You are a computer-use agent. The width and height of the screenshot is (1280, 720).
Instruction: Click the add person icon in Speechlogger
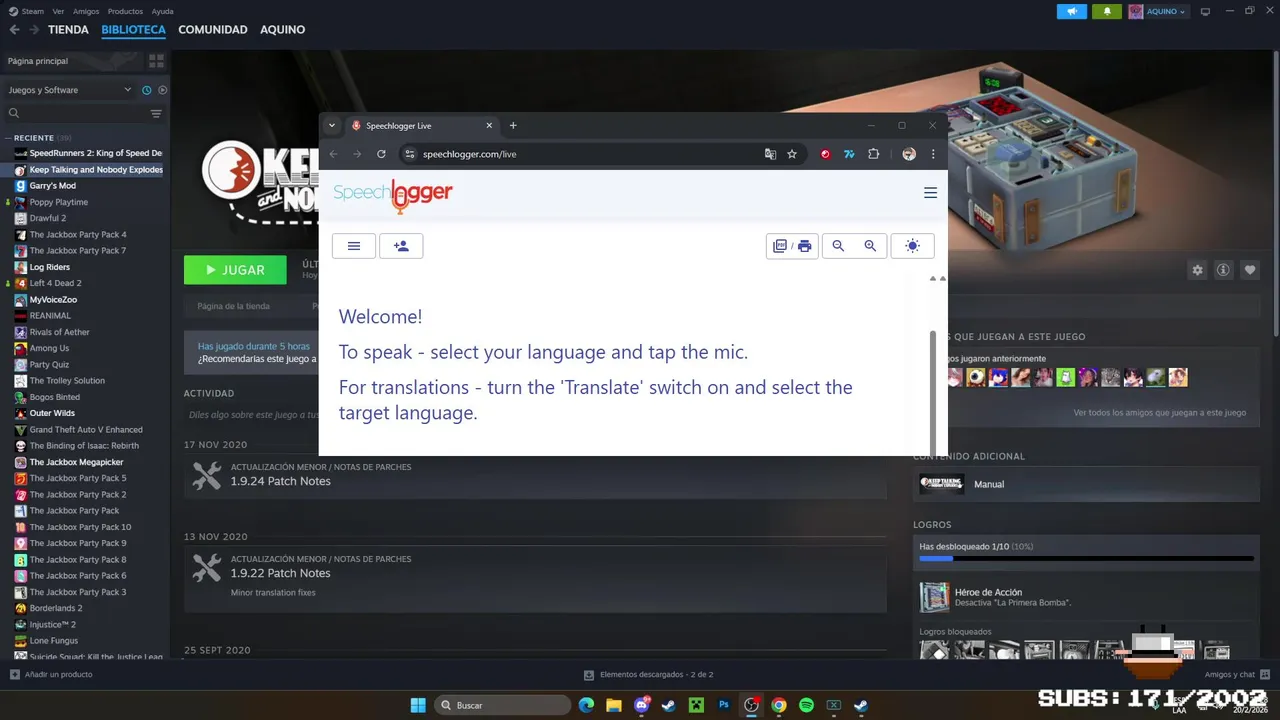pyautogui.click(x=401, y=246)
